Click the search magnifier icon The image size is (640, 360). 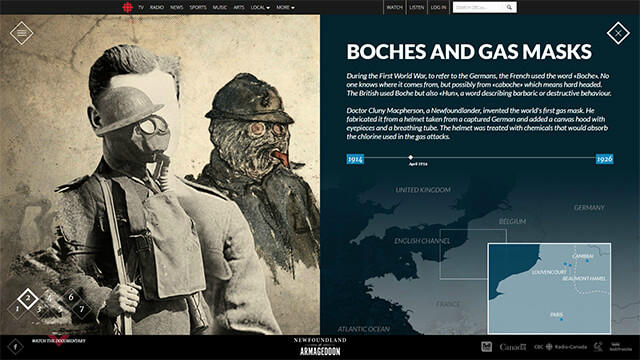tap(509, 7)
